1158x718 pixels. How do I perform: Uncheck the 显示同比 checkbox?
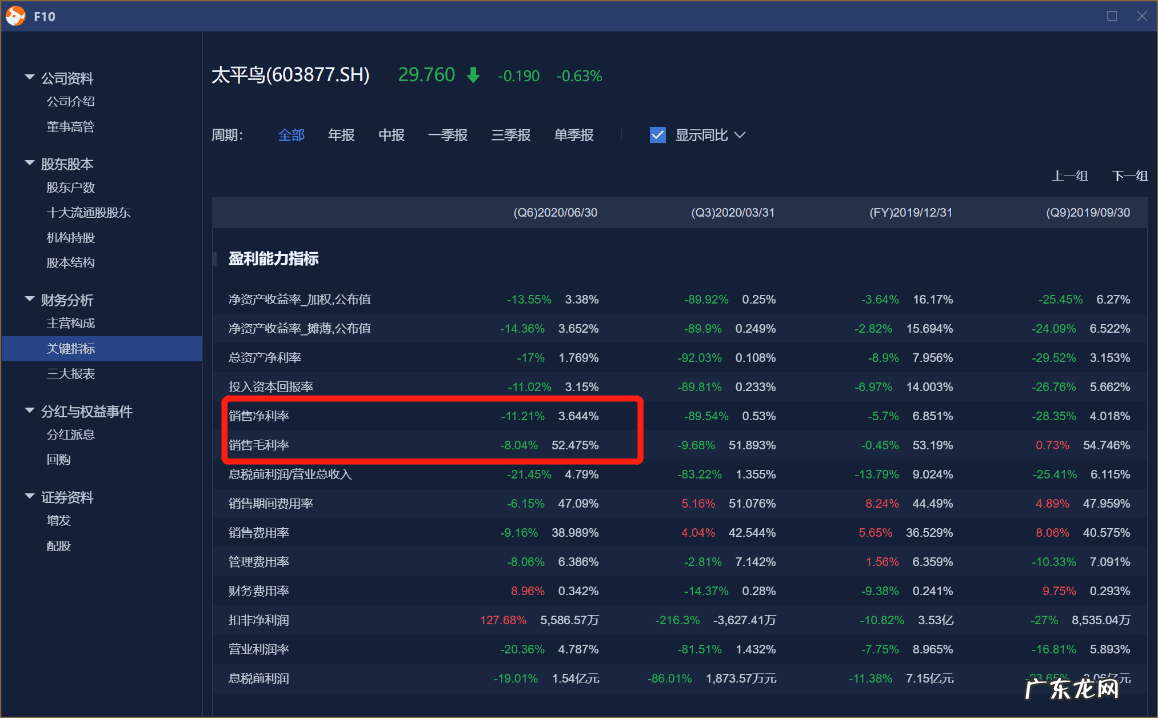[x=658, y=135]
